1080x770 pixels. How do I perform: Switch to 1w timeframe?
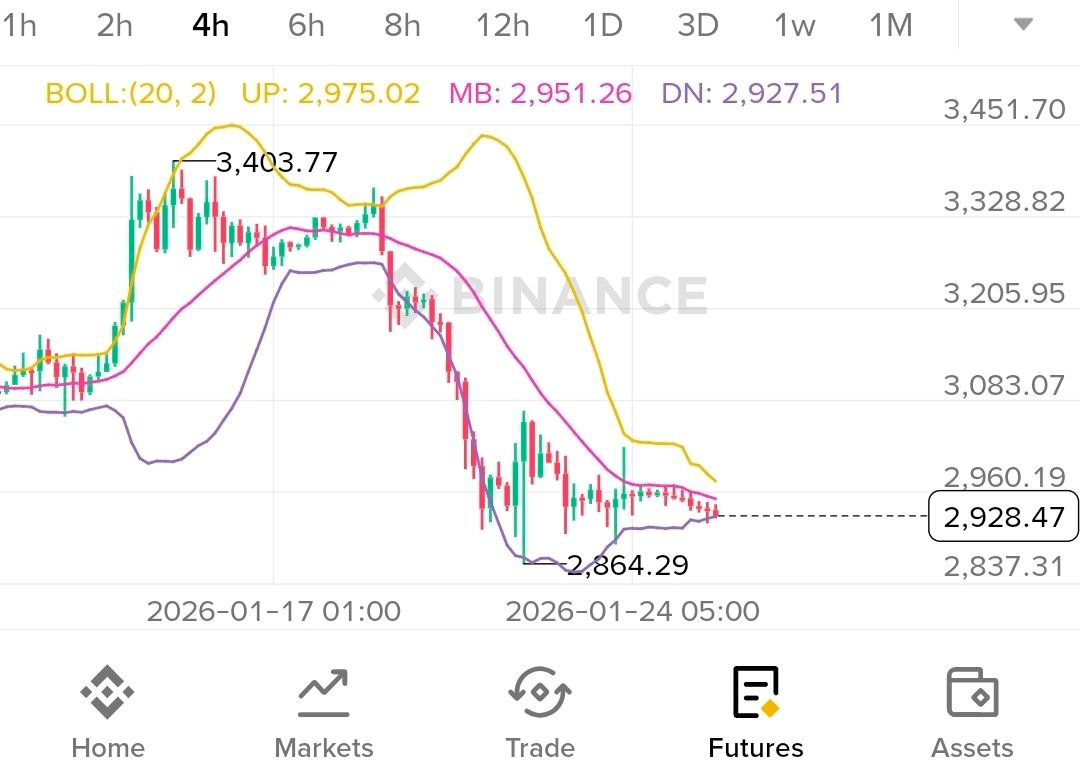pyautogui.click(x=795, y=25)
